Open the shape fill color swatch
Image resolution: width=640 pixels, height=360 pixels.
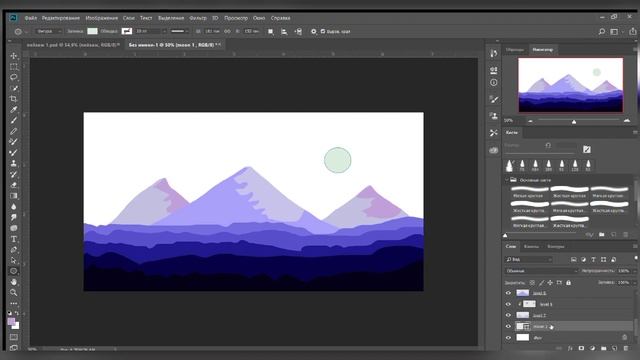[x=93, y=31]
